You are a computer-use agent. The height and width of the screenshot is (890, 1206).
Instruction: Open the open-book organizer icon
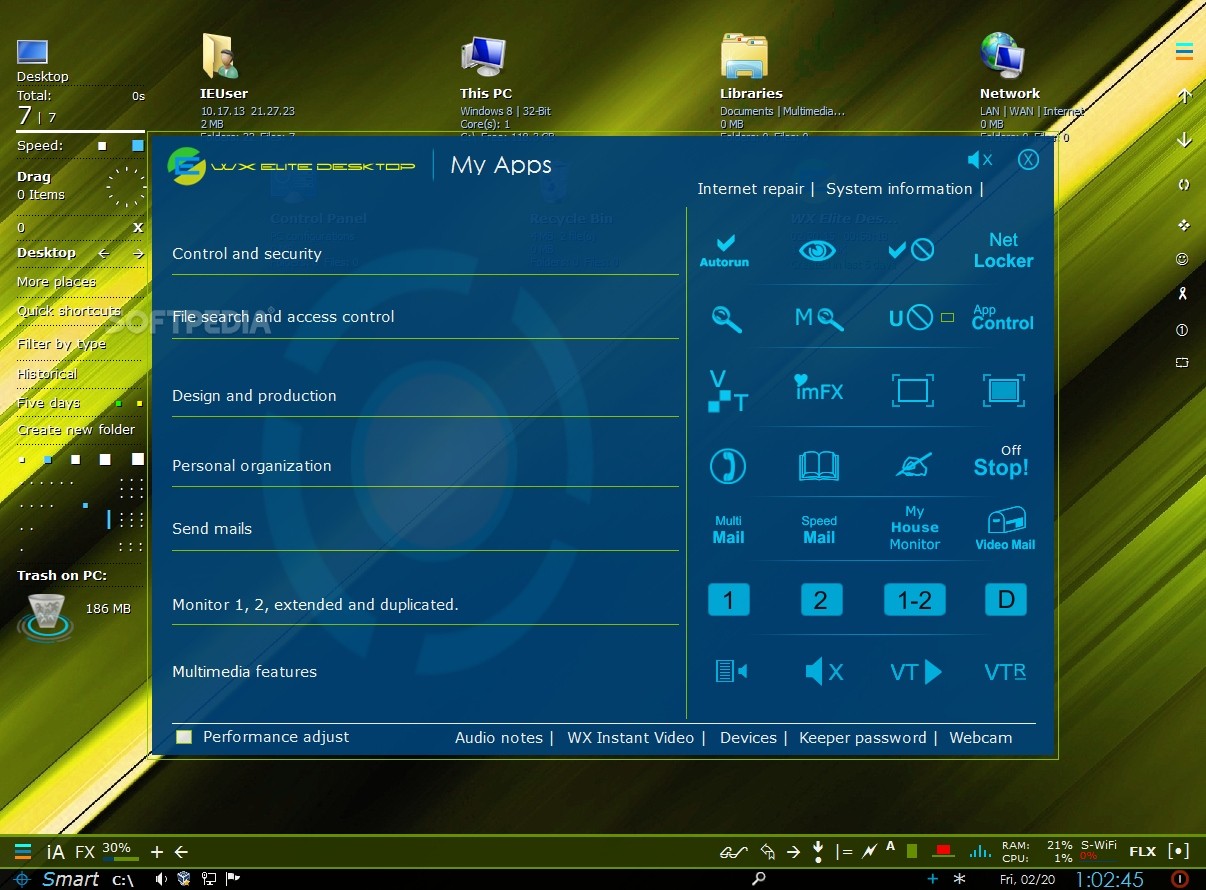coord(819,466)
